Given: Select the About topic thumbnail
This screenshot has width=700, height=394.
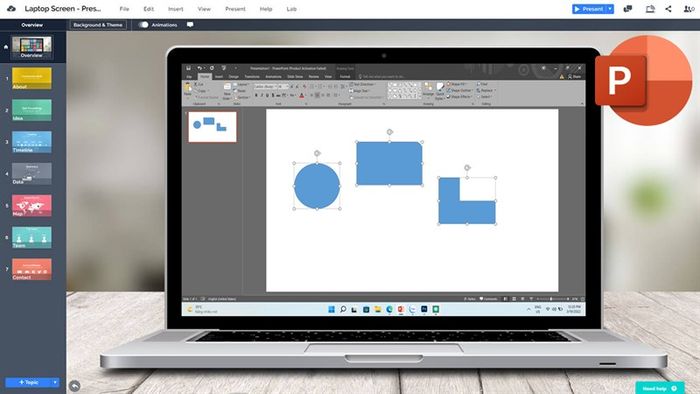Looking at the screenshot, I should [32, 79].
